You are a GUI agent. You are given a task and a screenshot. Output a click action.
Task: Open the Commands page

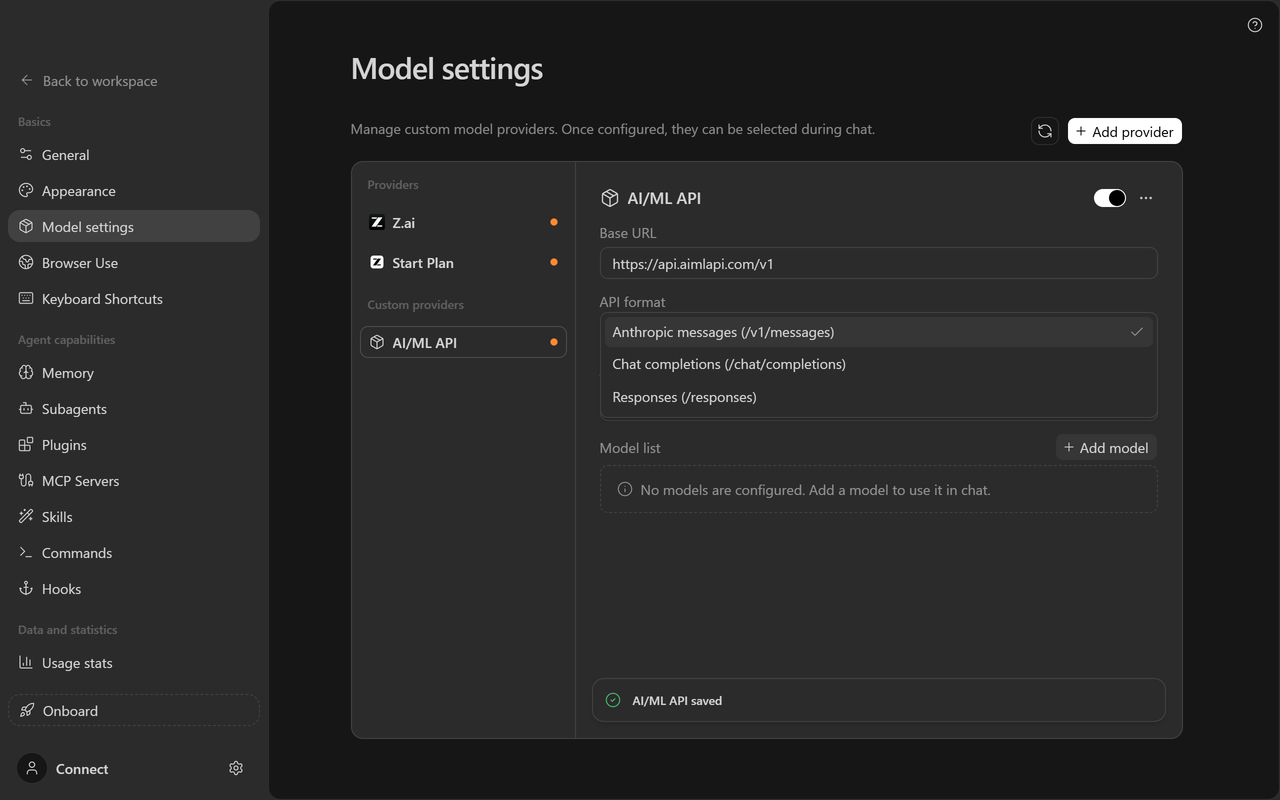(x=134, y=553)
